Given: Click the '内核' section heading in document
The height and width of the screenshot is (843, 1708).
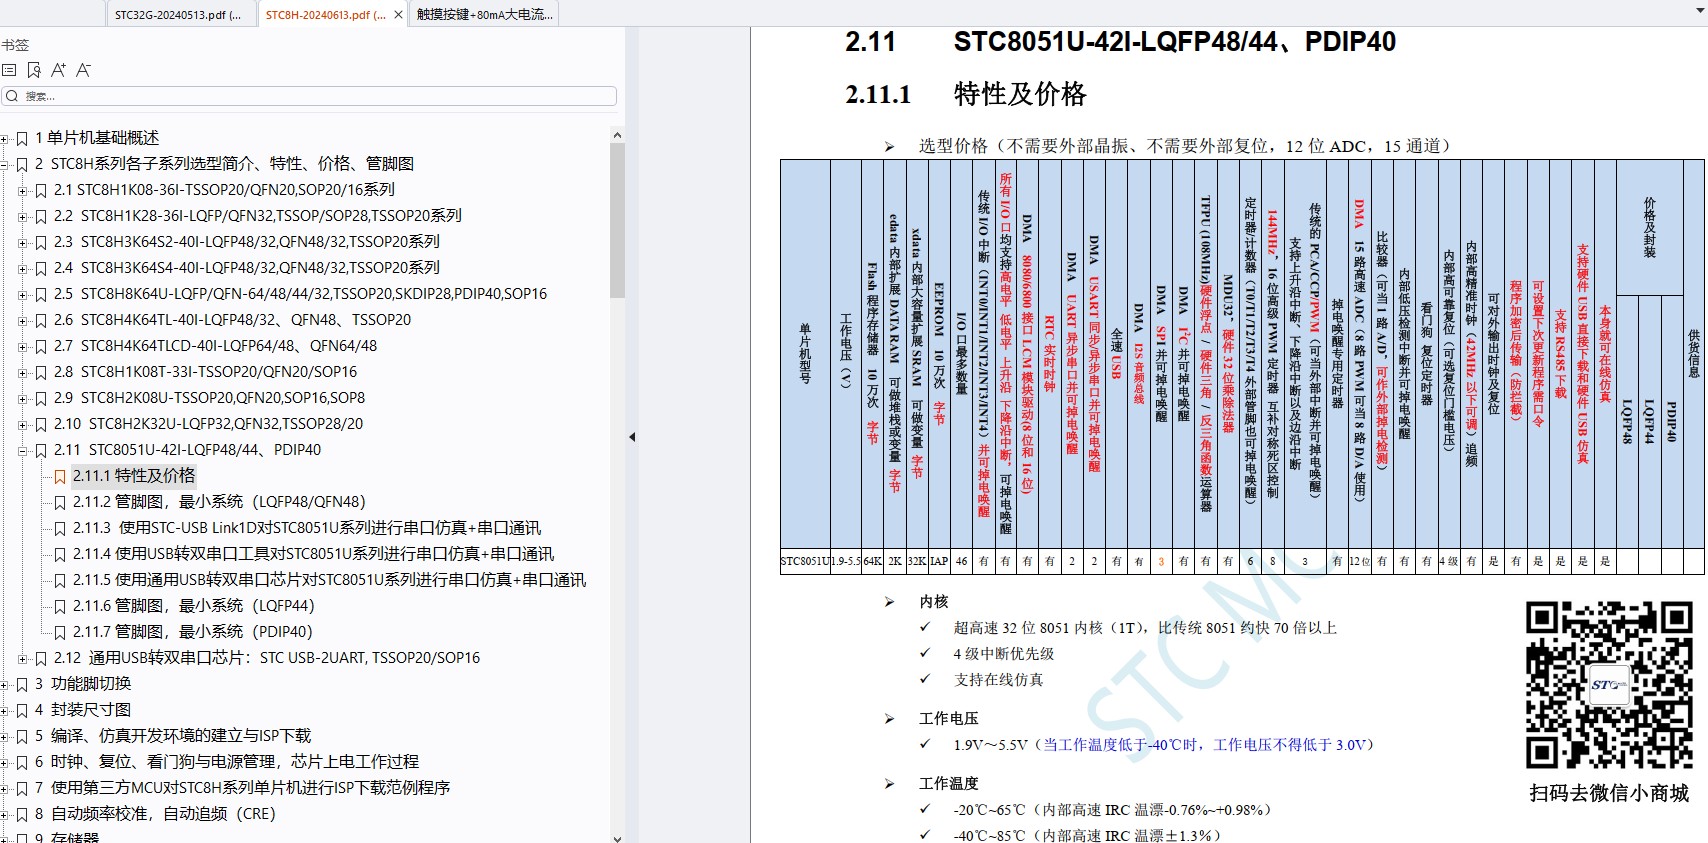Looking at the screenshot, I should [934, 602].
